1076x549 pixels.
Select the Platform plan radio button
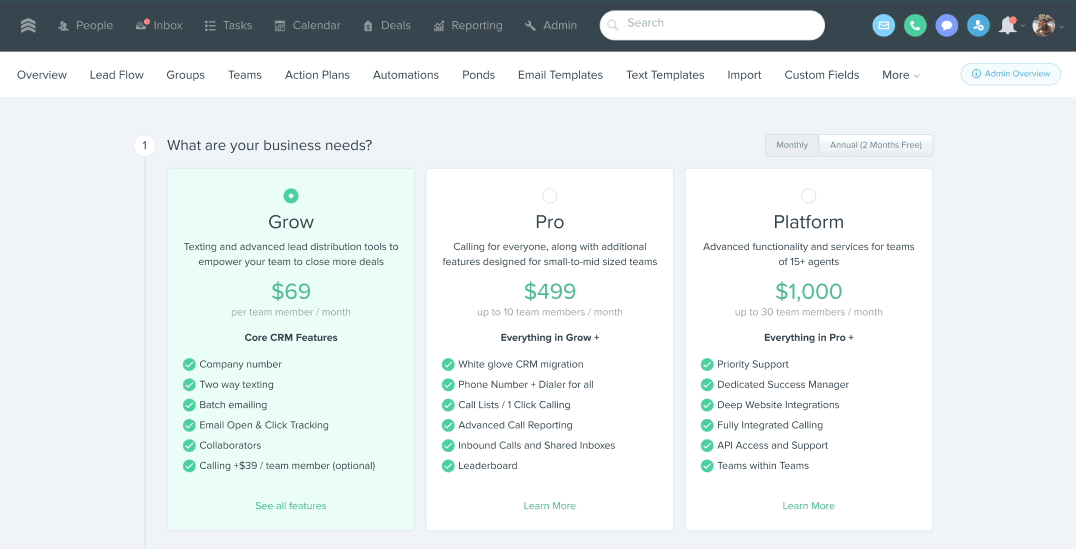(808, 196)
